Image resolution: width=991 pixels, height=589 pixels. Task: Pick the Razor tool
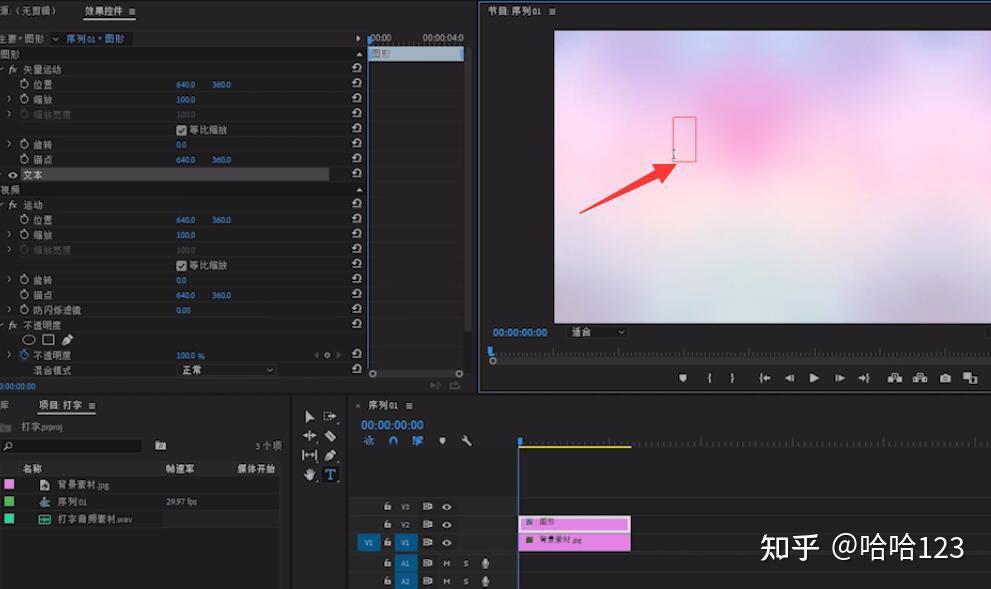330,436
